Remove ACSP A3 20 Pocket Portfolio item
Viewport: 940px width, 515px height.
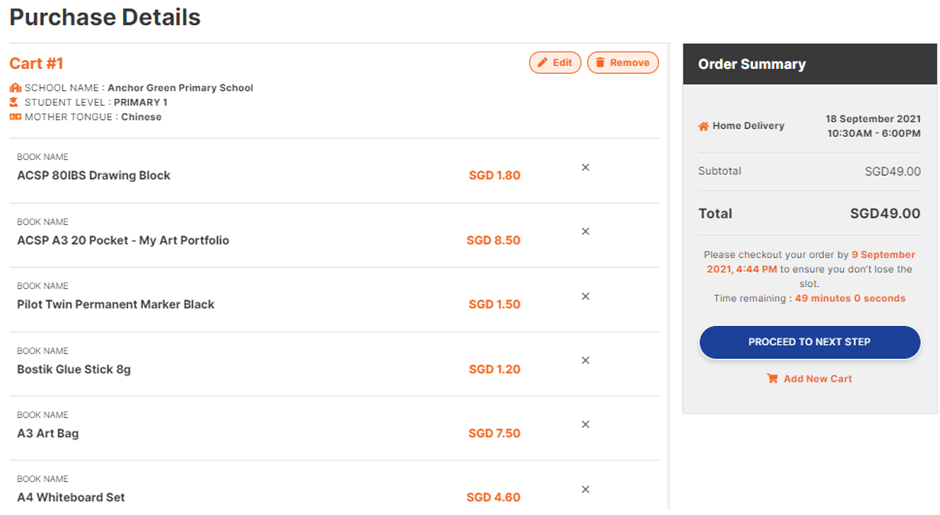point(586,231)
